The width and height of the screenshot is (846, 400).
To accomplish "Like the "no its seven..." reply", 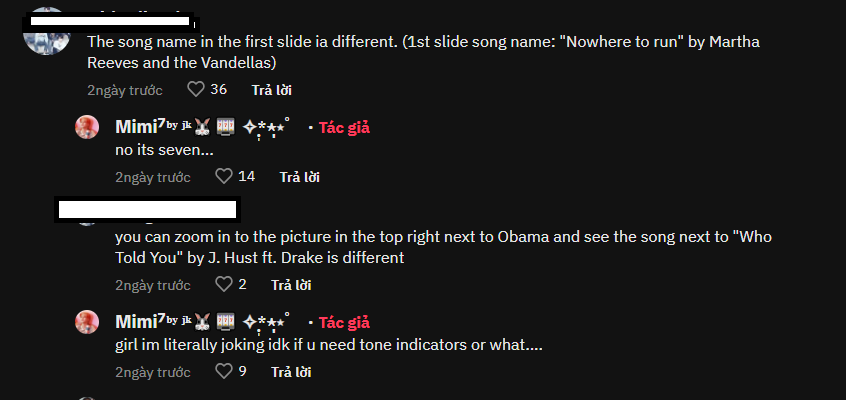I will pyautogui.click(x=224, y=177).
